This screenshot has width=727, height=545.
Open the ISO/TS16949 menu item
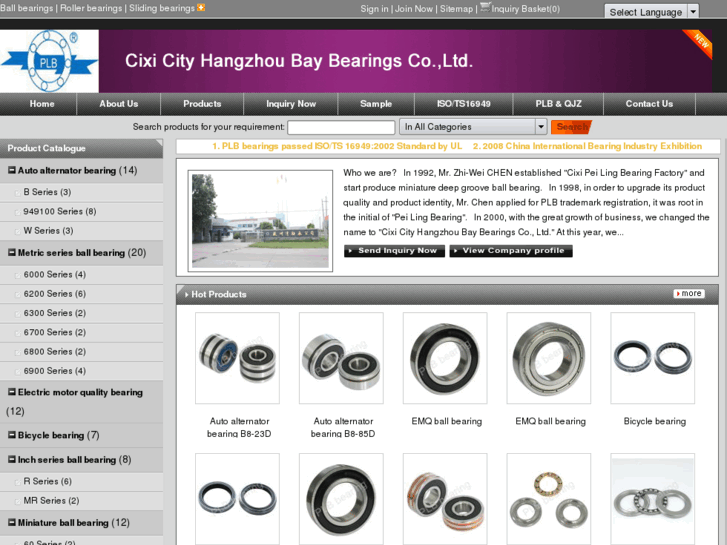464,104
